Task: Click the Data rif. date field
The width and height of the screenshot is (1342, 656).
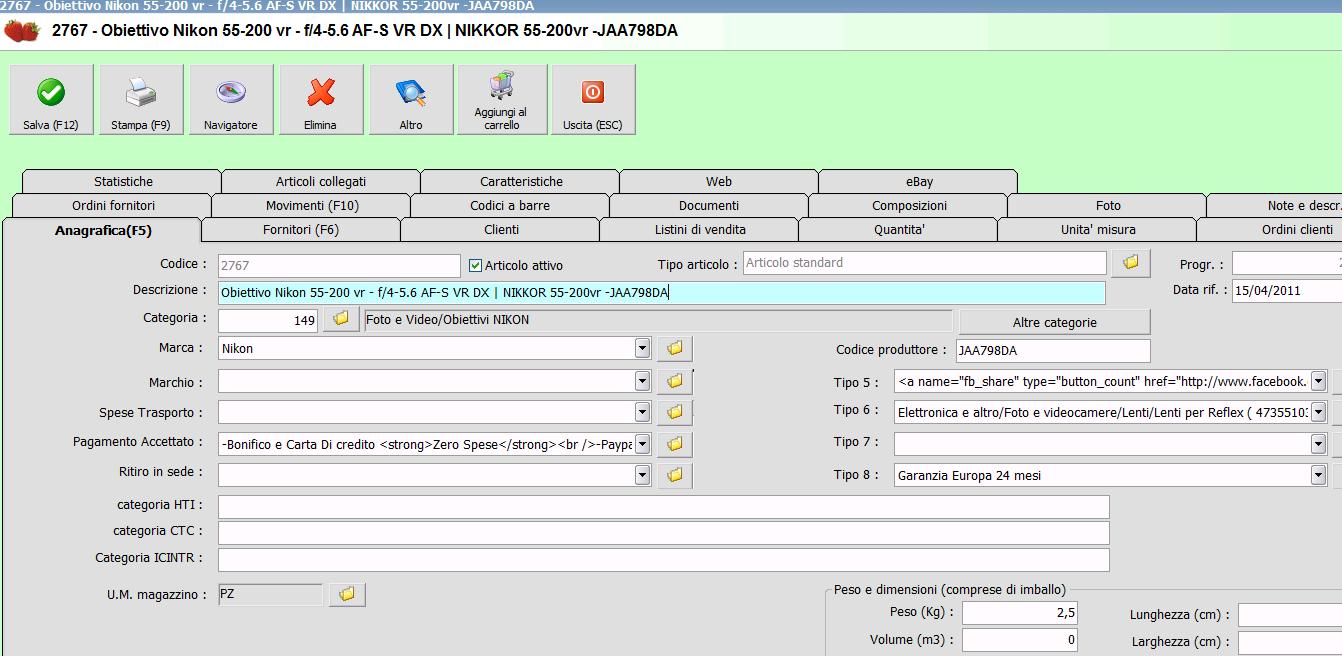Action: pyautogui.click(x=1287, y=291)
